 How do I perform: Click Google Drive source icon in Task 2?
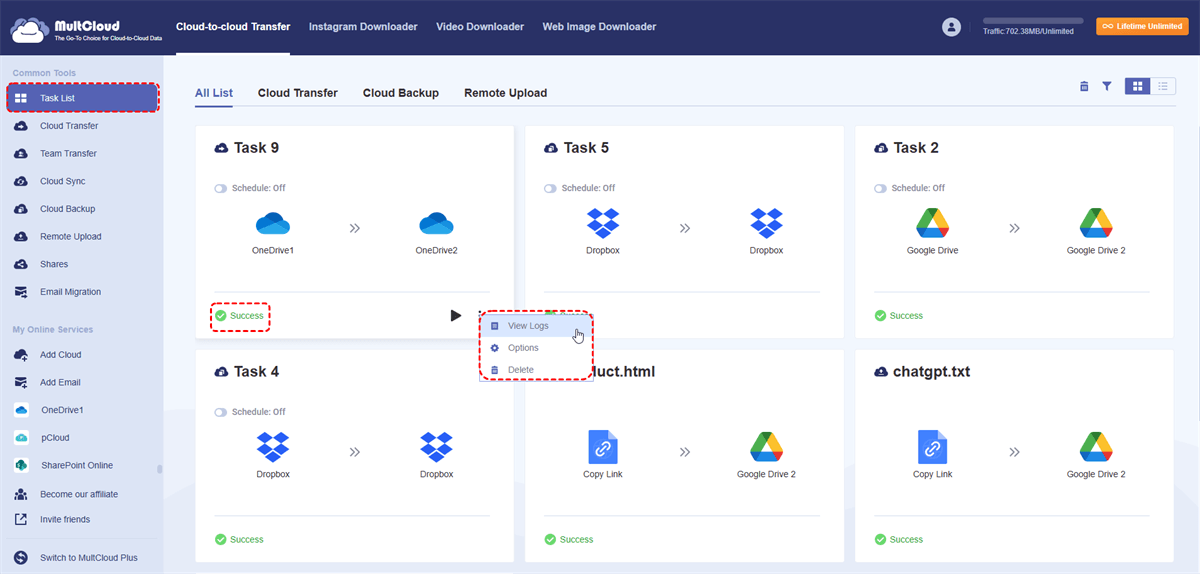(933, 223)
